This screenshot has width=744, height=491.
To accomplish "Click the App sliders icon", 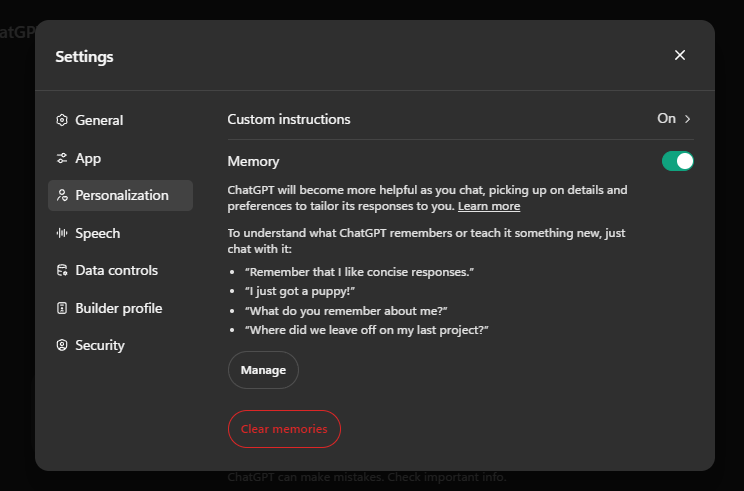I will (x=62, y=158).
